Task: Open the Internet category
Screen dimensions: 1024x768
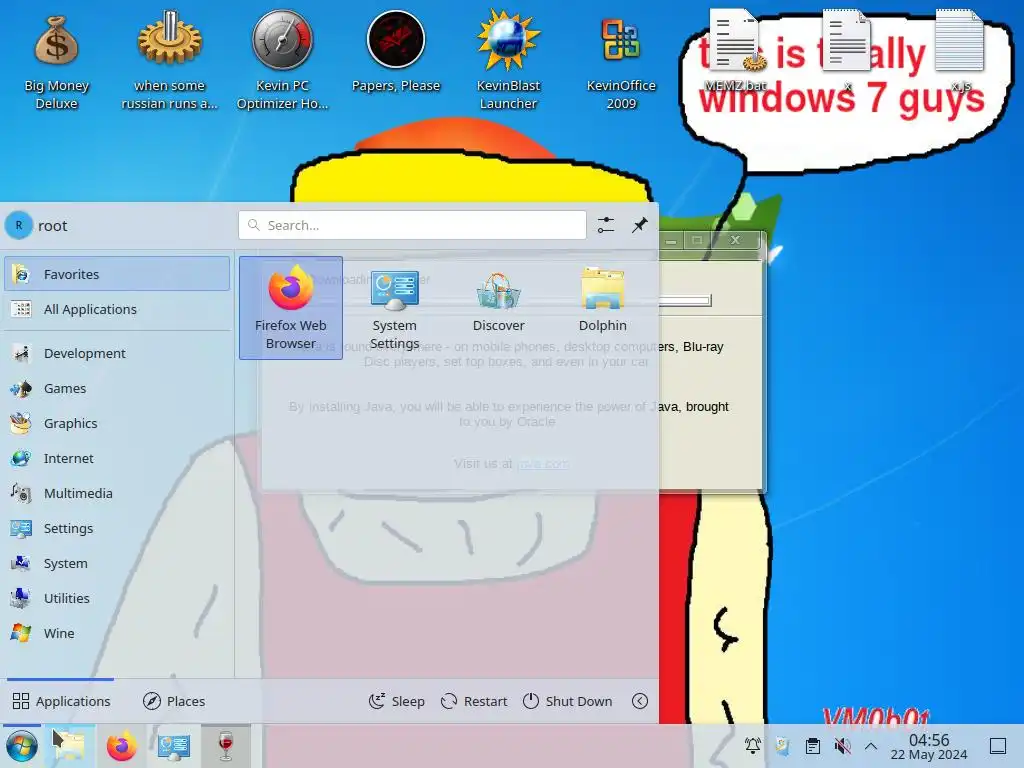Action: click(x=117, y=458)
